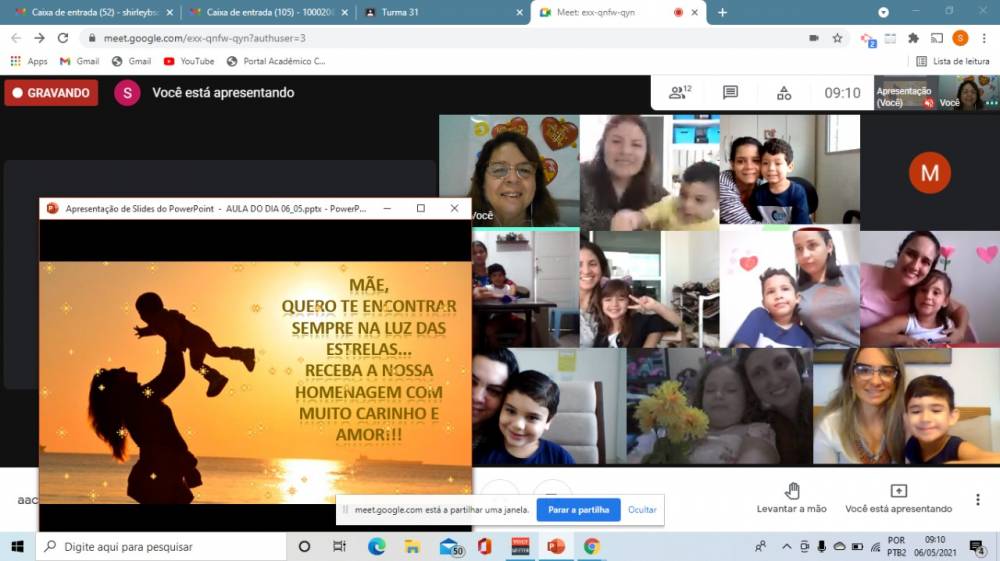
Task: Open PowerPoint from the Windows taskbar
Action: tap(556, 546)
